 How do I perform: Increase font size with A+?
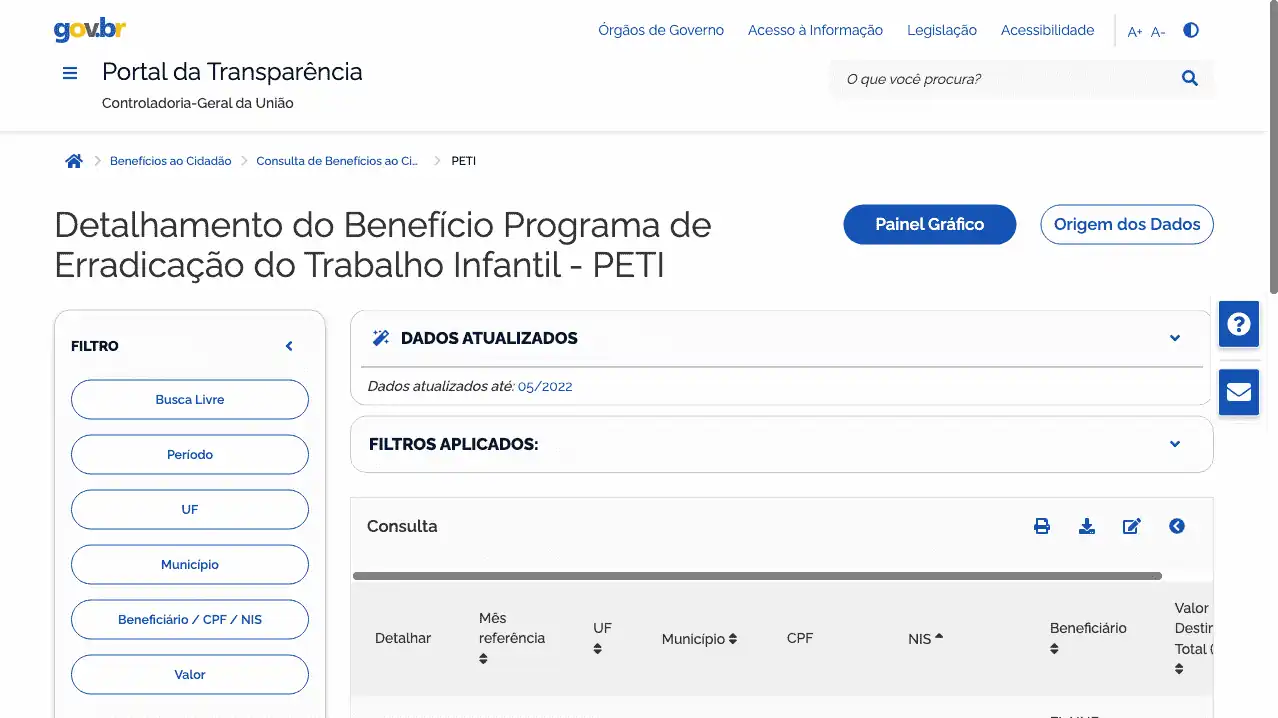click(x=1135, y=32)
